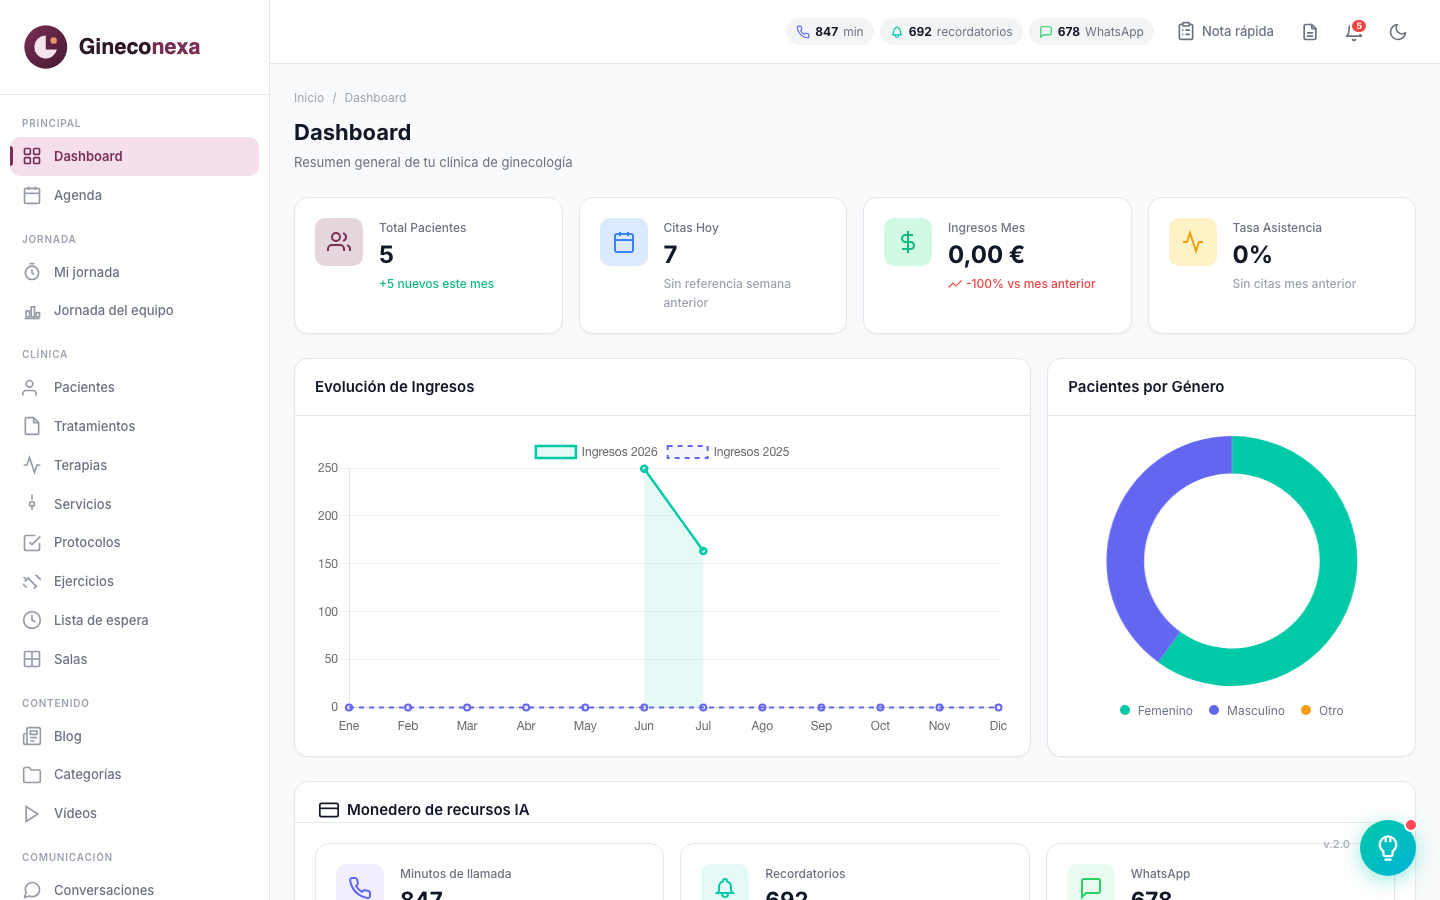This screenshot has width=1440, height=900.
Task: Click the Monedero de recursos IA card icon
Action: tap(329, 810)
